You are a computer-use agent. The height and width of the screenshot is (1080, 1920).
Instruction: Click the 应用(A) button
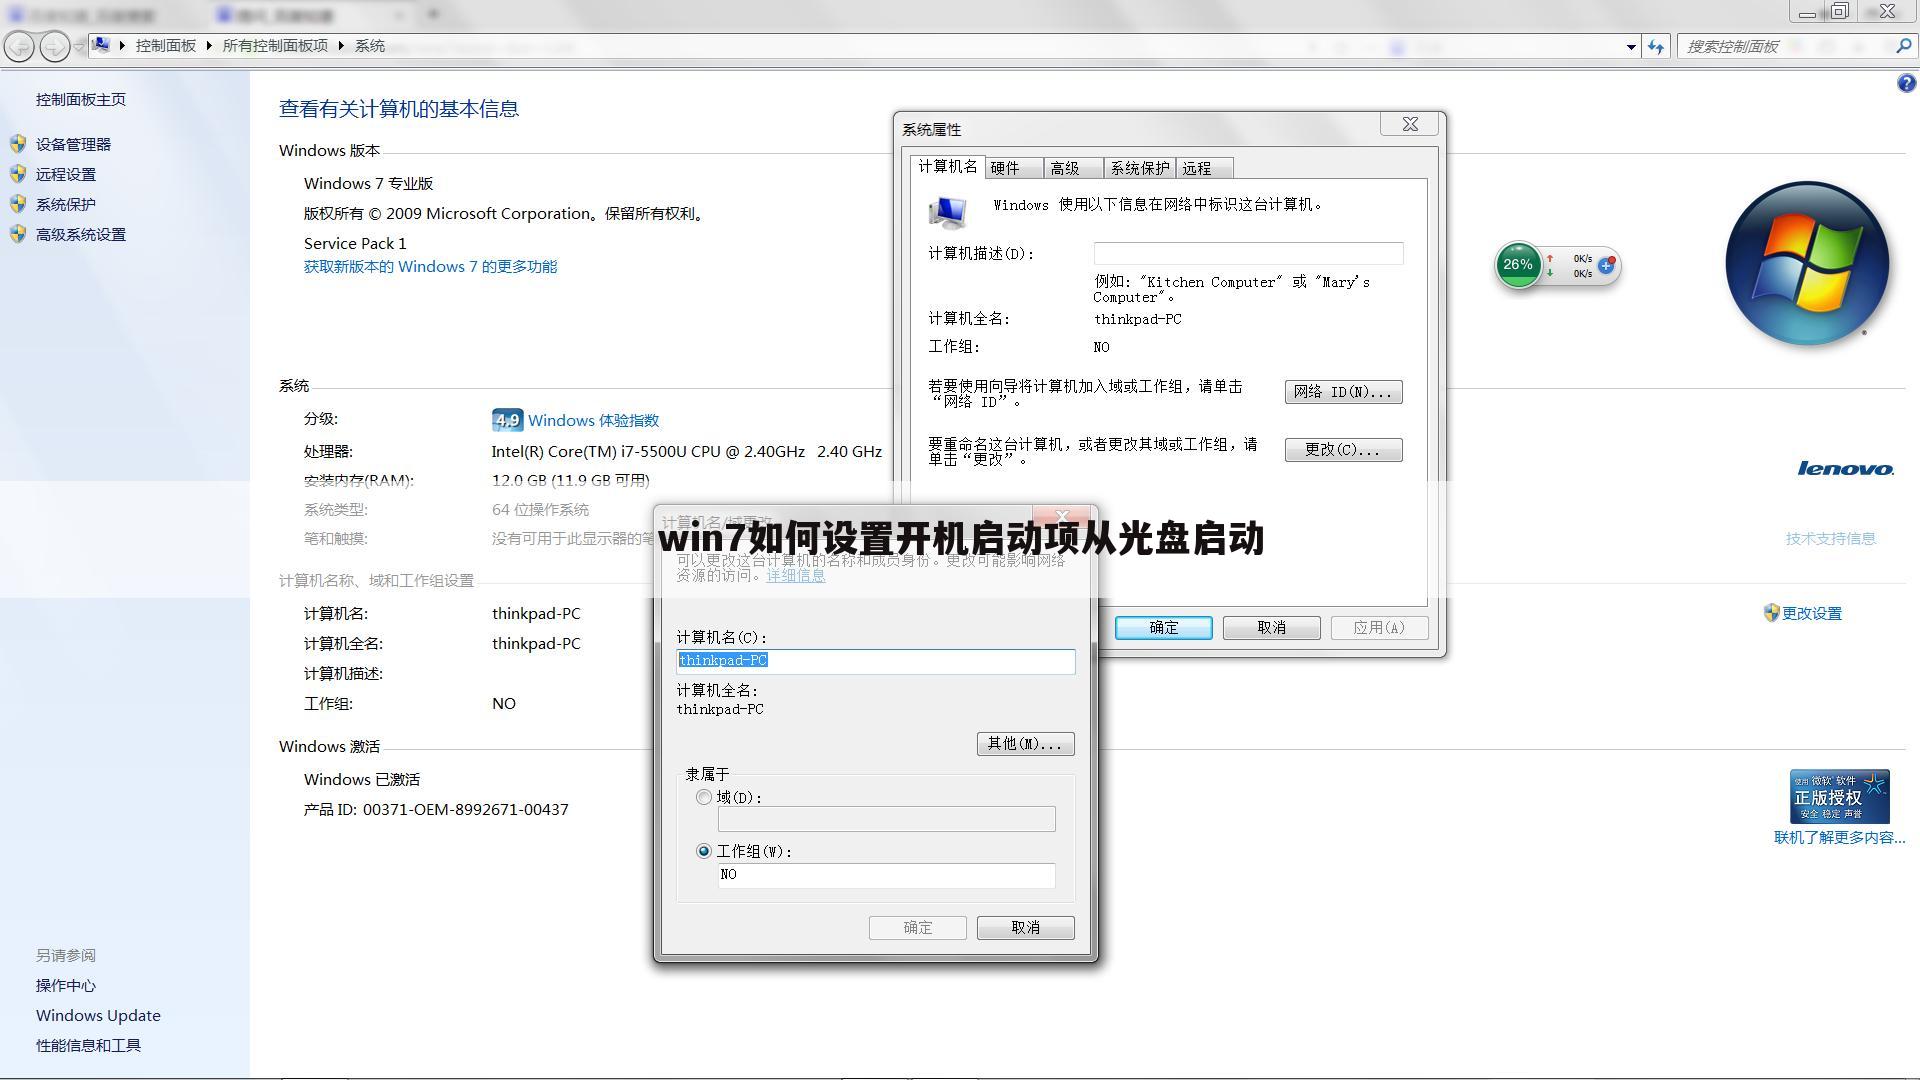pos(1380,627)
